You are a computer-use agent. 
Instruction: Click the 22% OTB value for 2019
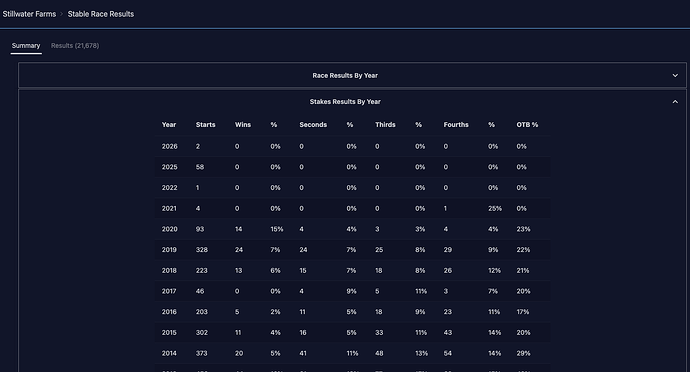[523, 250]
